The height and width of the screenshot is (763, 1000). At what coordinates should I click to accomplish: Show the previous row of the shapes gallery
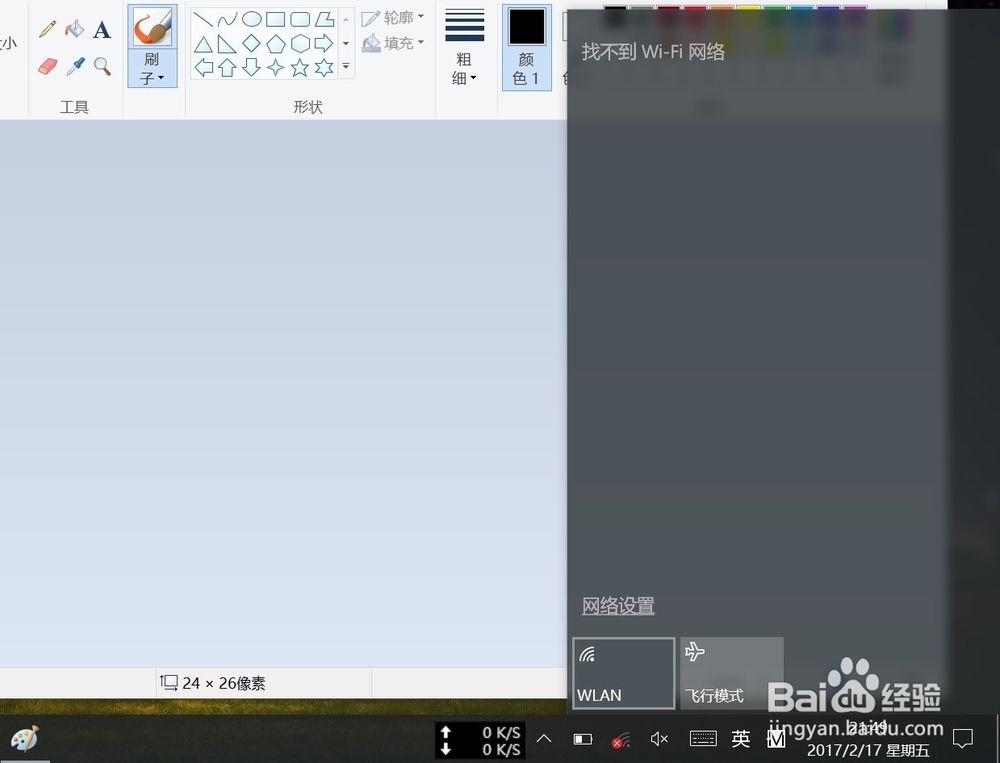tap(346, 20)
